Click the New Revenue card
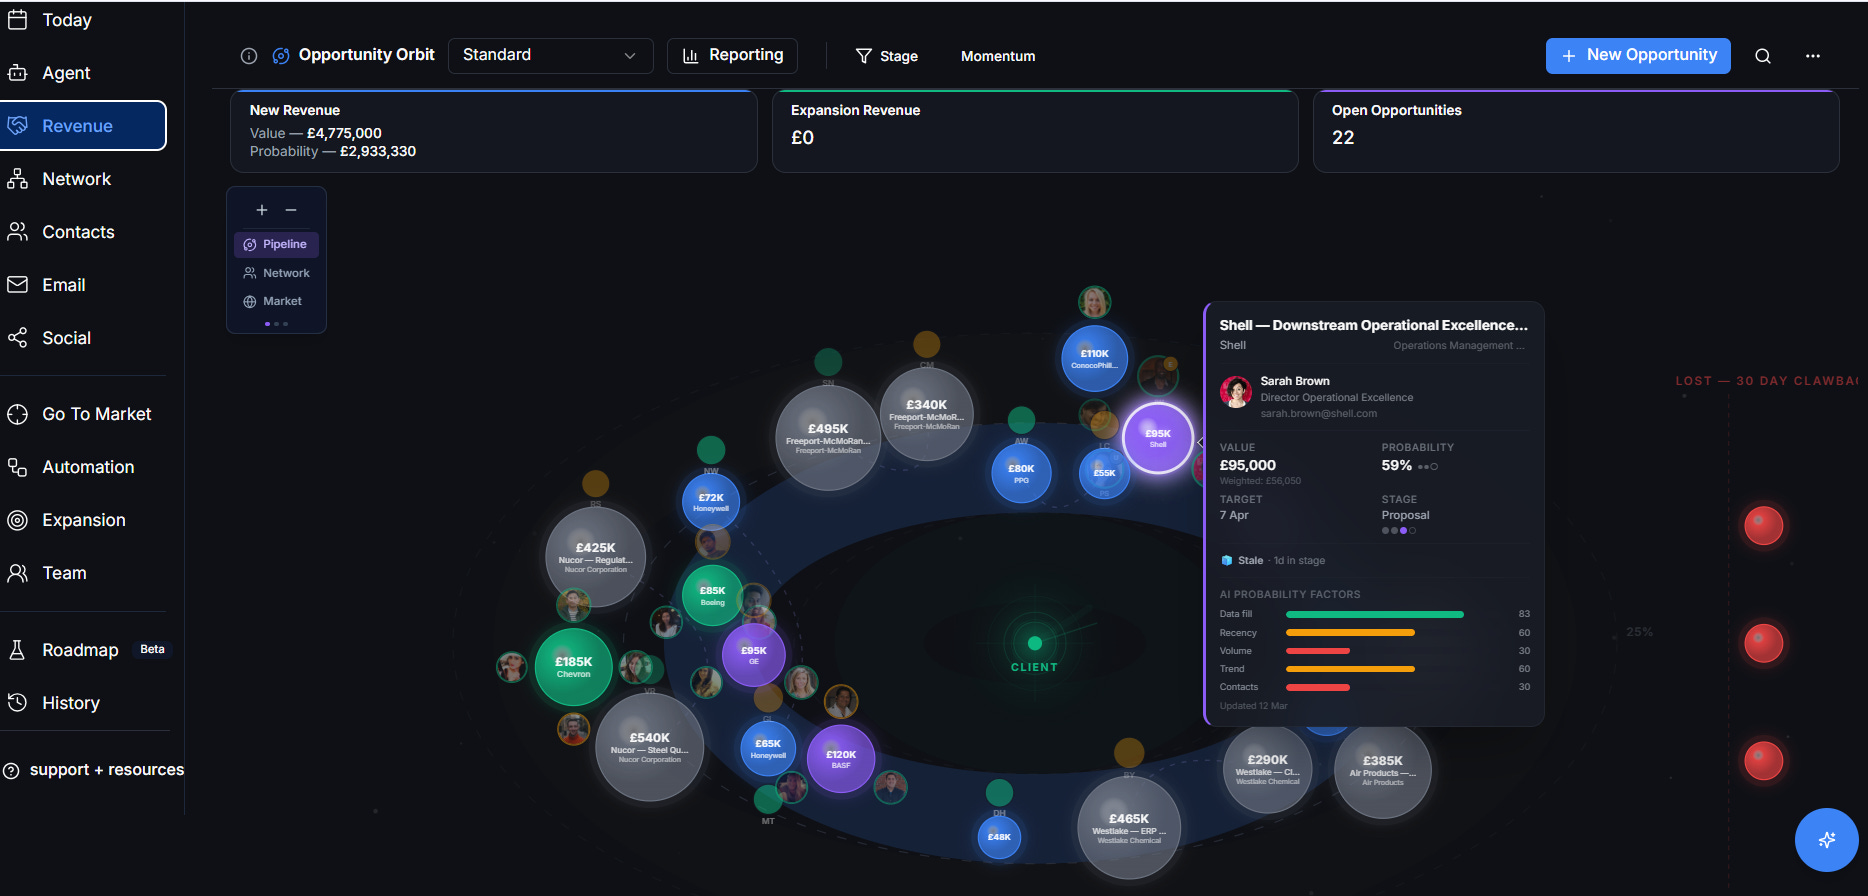 click(494, 131)
